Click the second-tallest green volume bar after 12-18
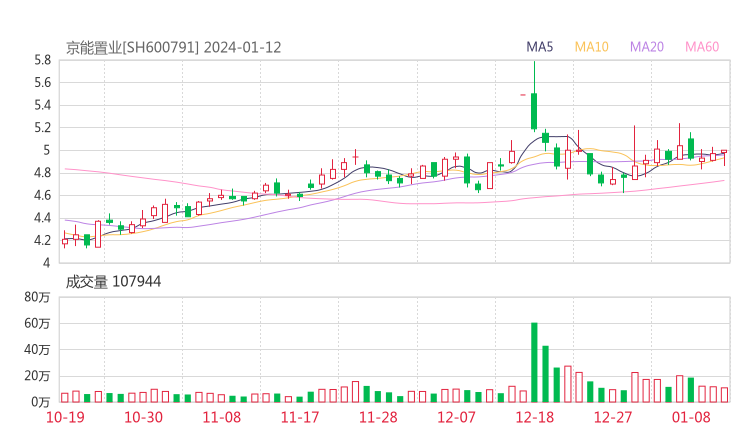 [x=546, y=374]
